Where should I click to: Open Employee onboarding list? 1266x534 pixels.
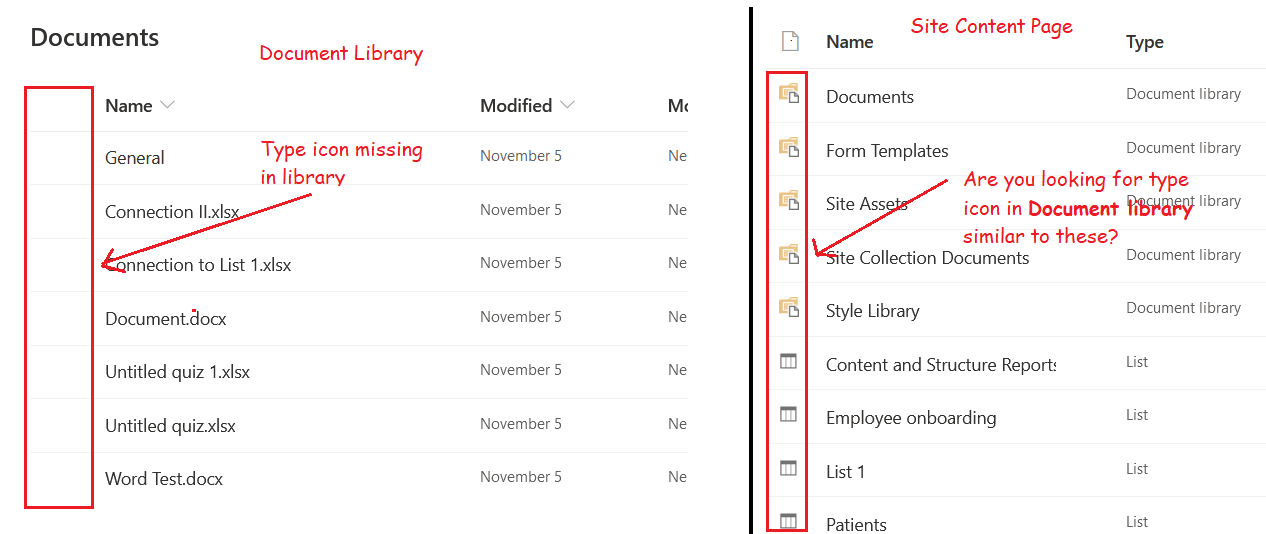[x=911, y=418]
